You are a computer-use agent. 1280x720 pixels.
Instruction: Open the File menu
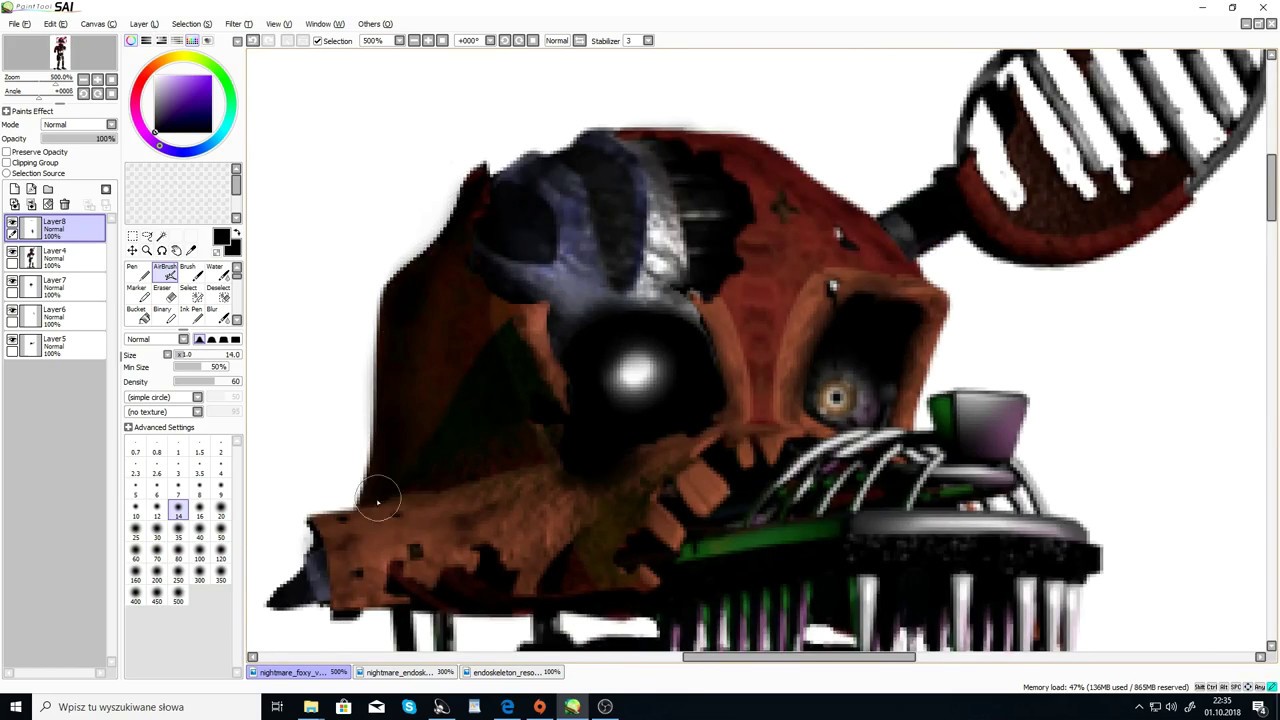(x=18, y=24)
